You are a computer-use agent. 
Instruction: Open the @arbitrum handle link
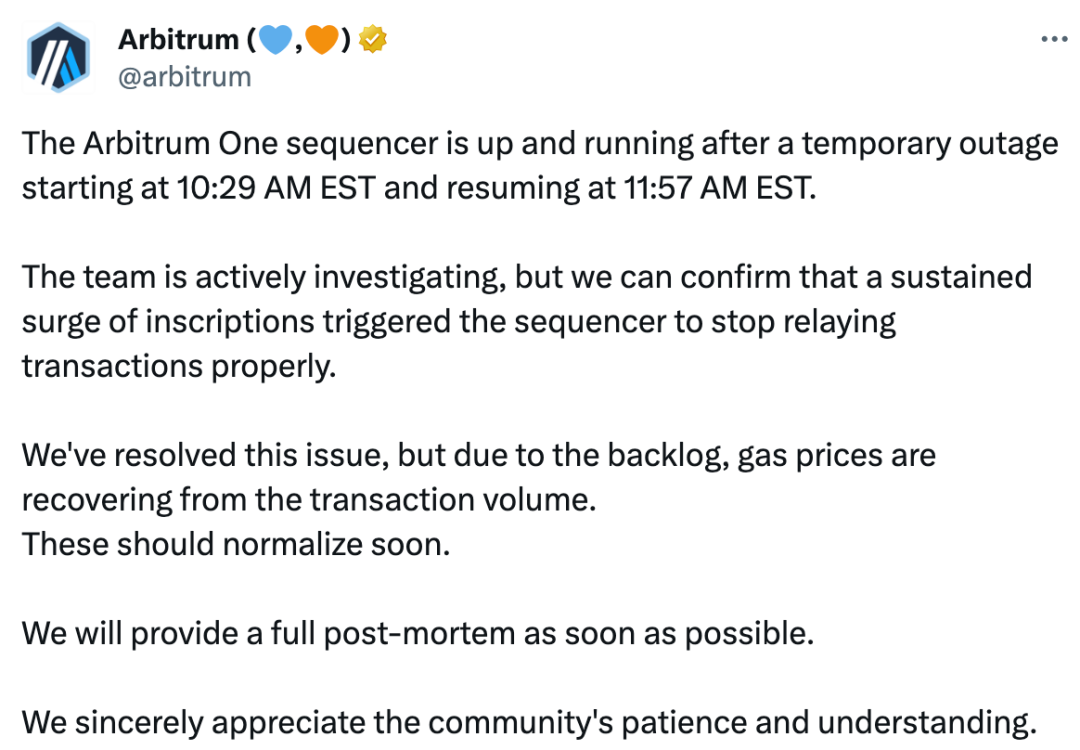click(184, 76)
